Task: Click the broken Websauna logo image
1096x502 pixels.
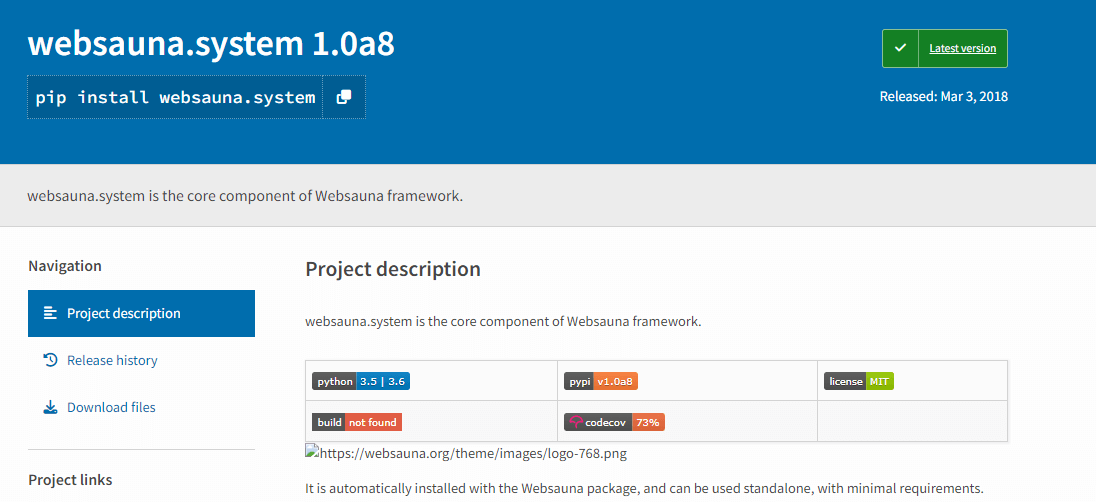Action: (312, 453)
